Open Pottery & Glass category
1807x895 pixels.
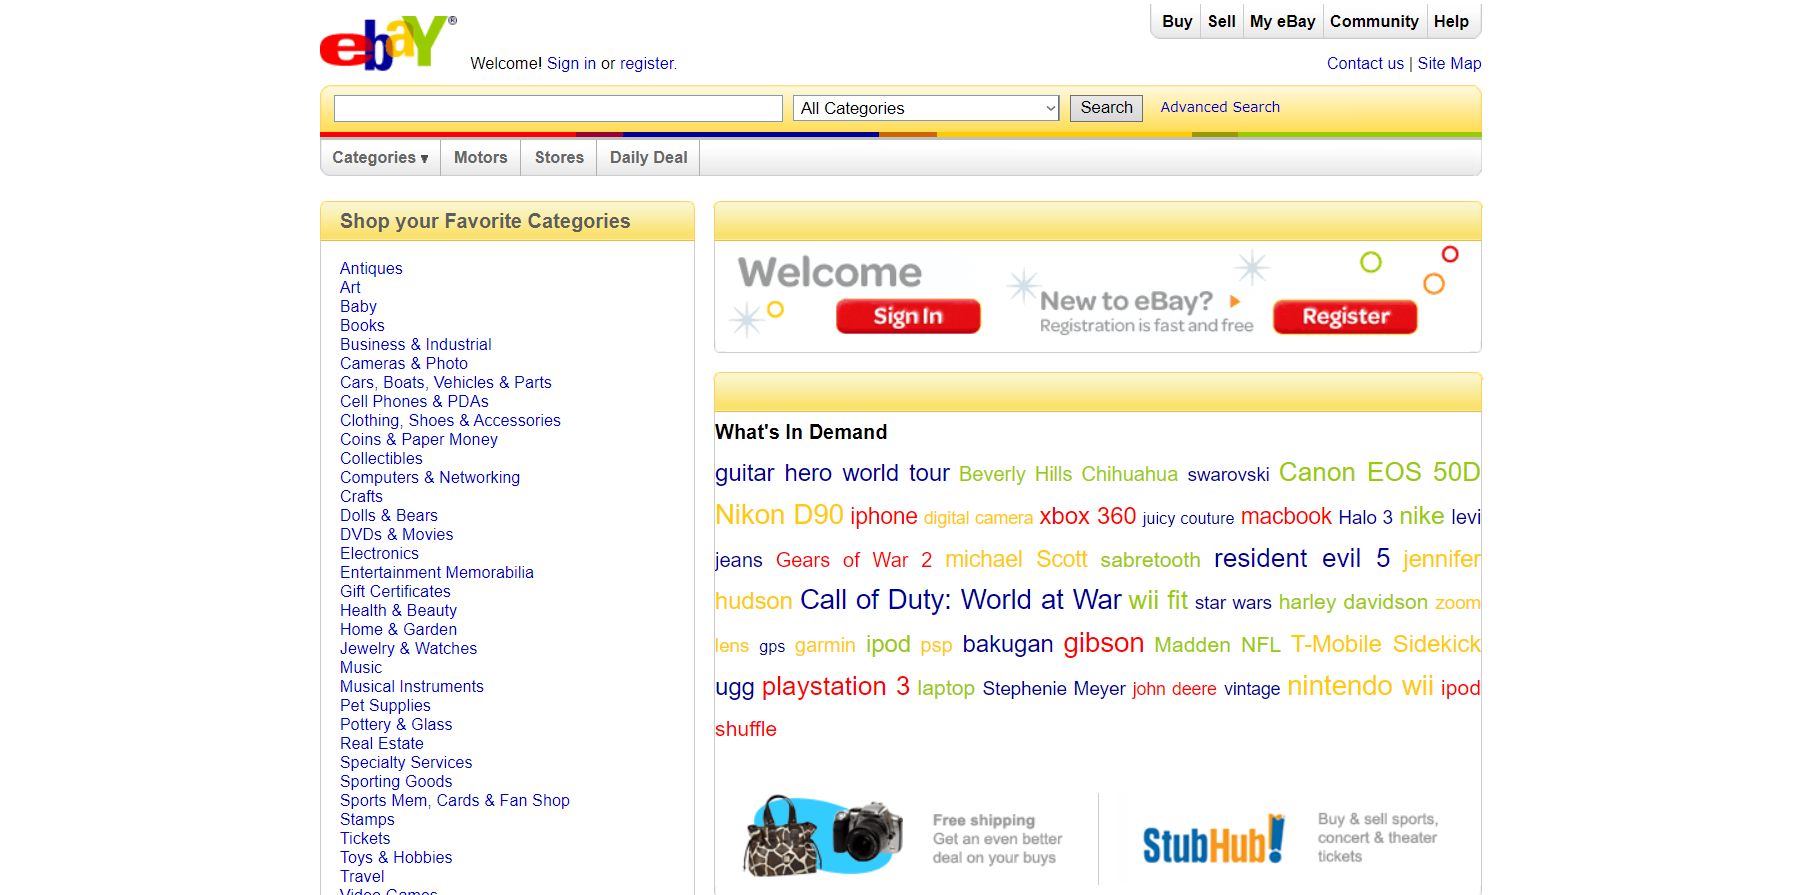pyautogui.click(x=396, y=724)
